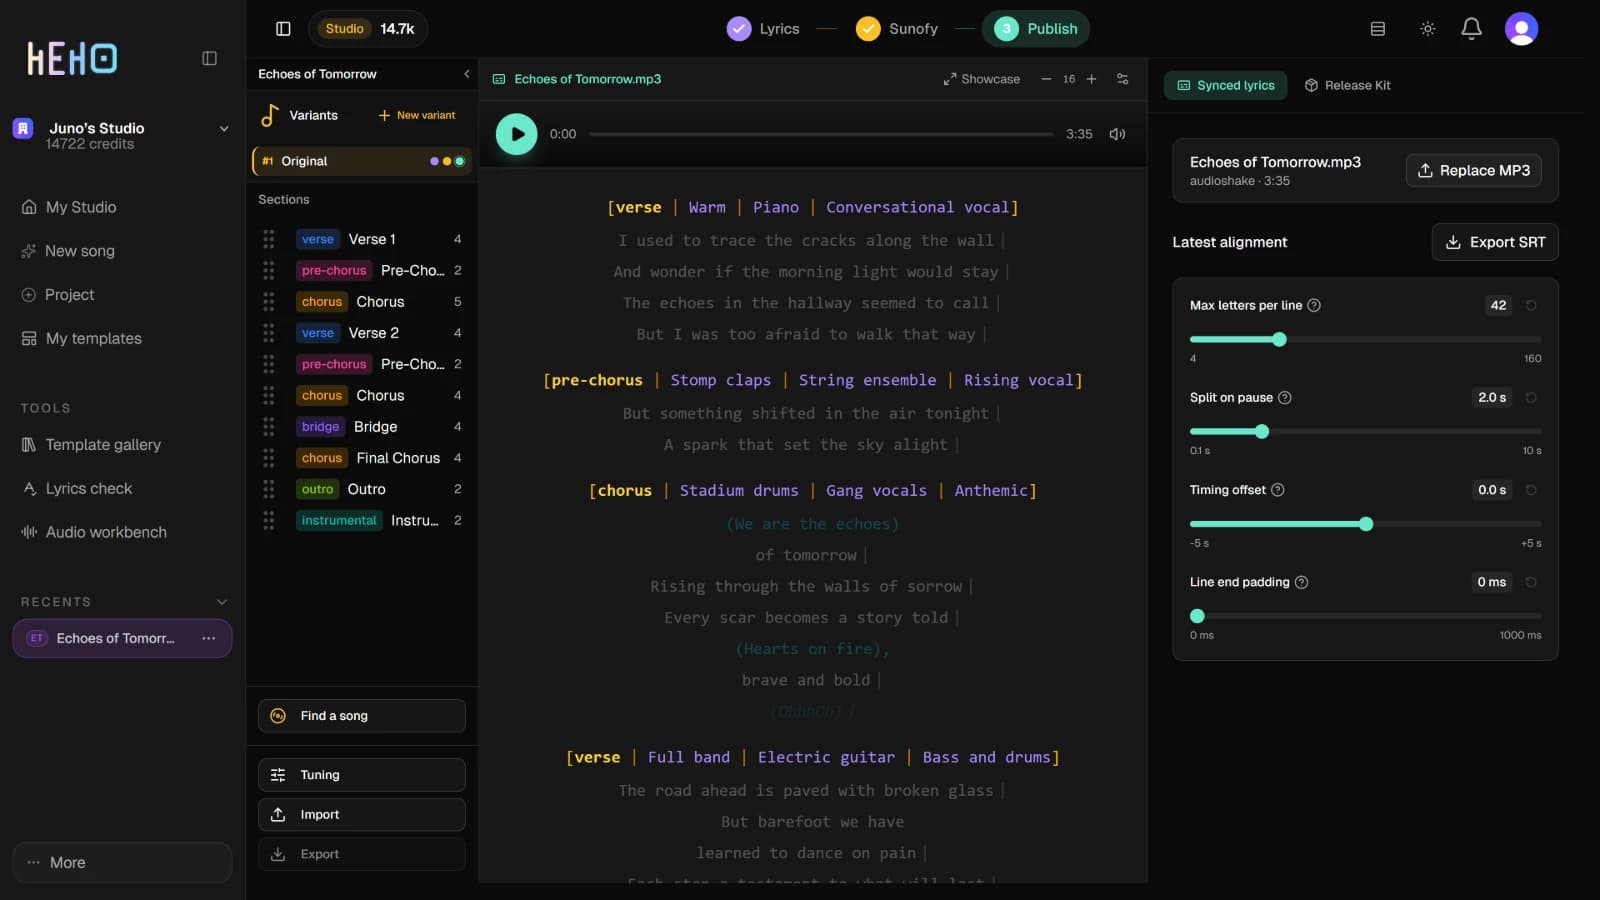Select the Bridge section row
This screenshot has height=900, width=1600.
(x=362, y=426)
